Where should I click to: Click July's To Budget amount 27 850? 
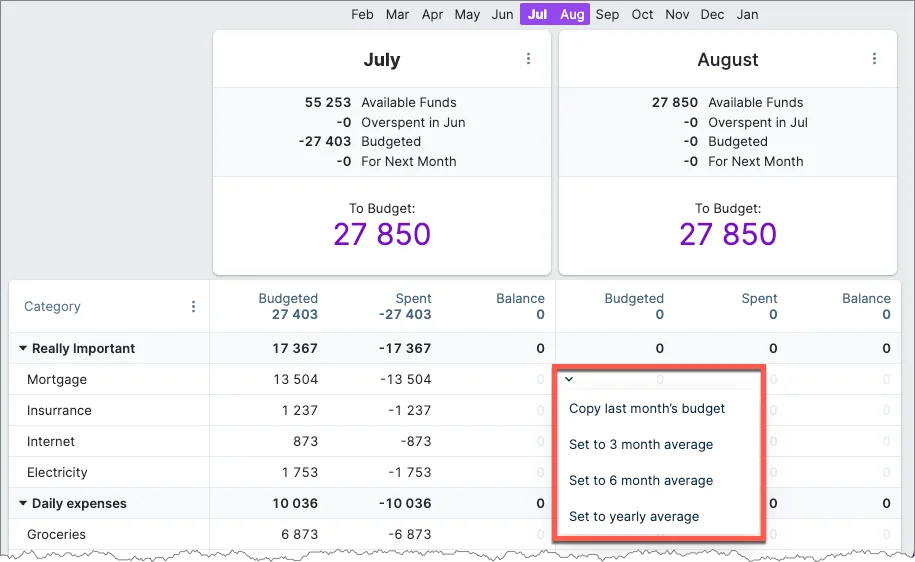pyautogui.click(x=381, y=235)
